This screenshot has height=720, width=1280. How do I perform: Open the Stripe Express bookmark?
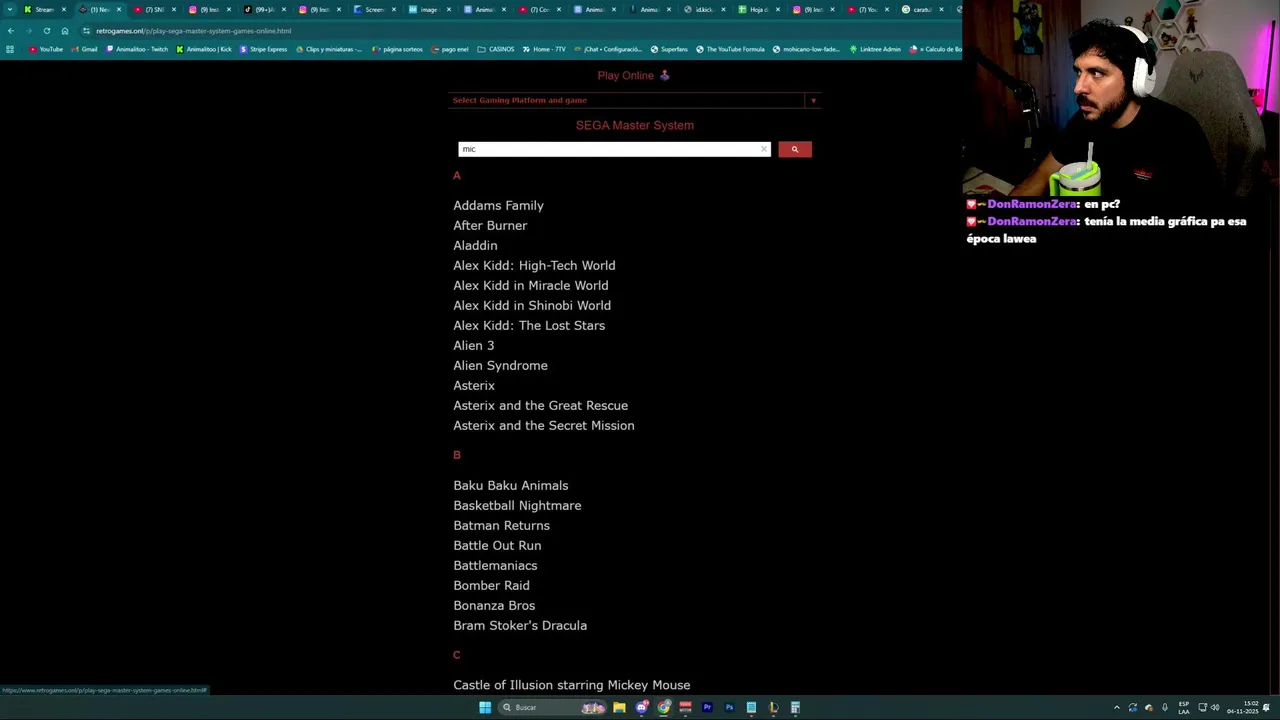click(x=263, y=49)
